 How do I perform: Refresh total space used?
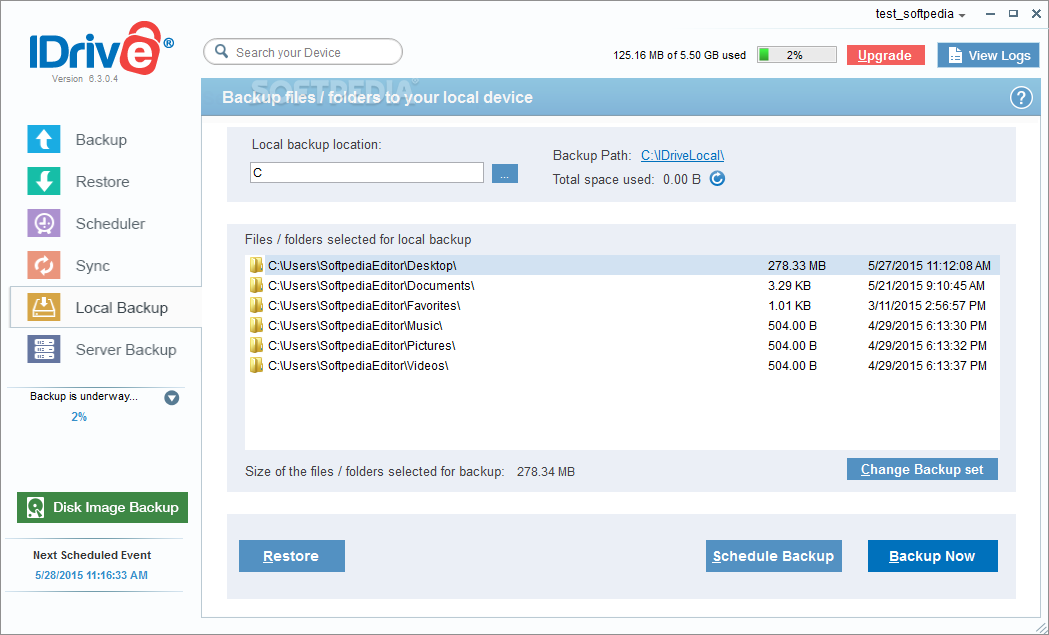click(716, 179)
